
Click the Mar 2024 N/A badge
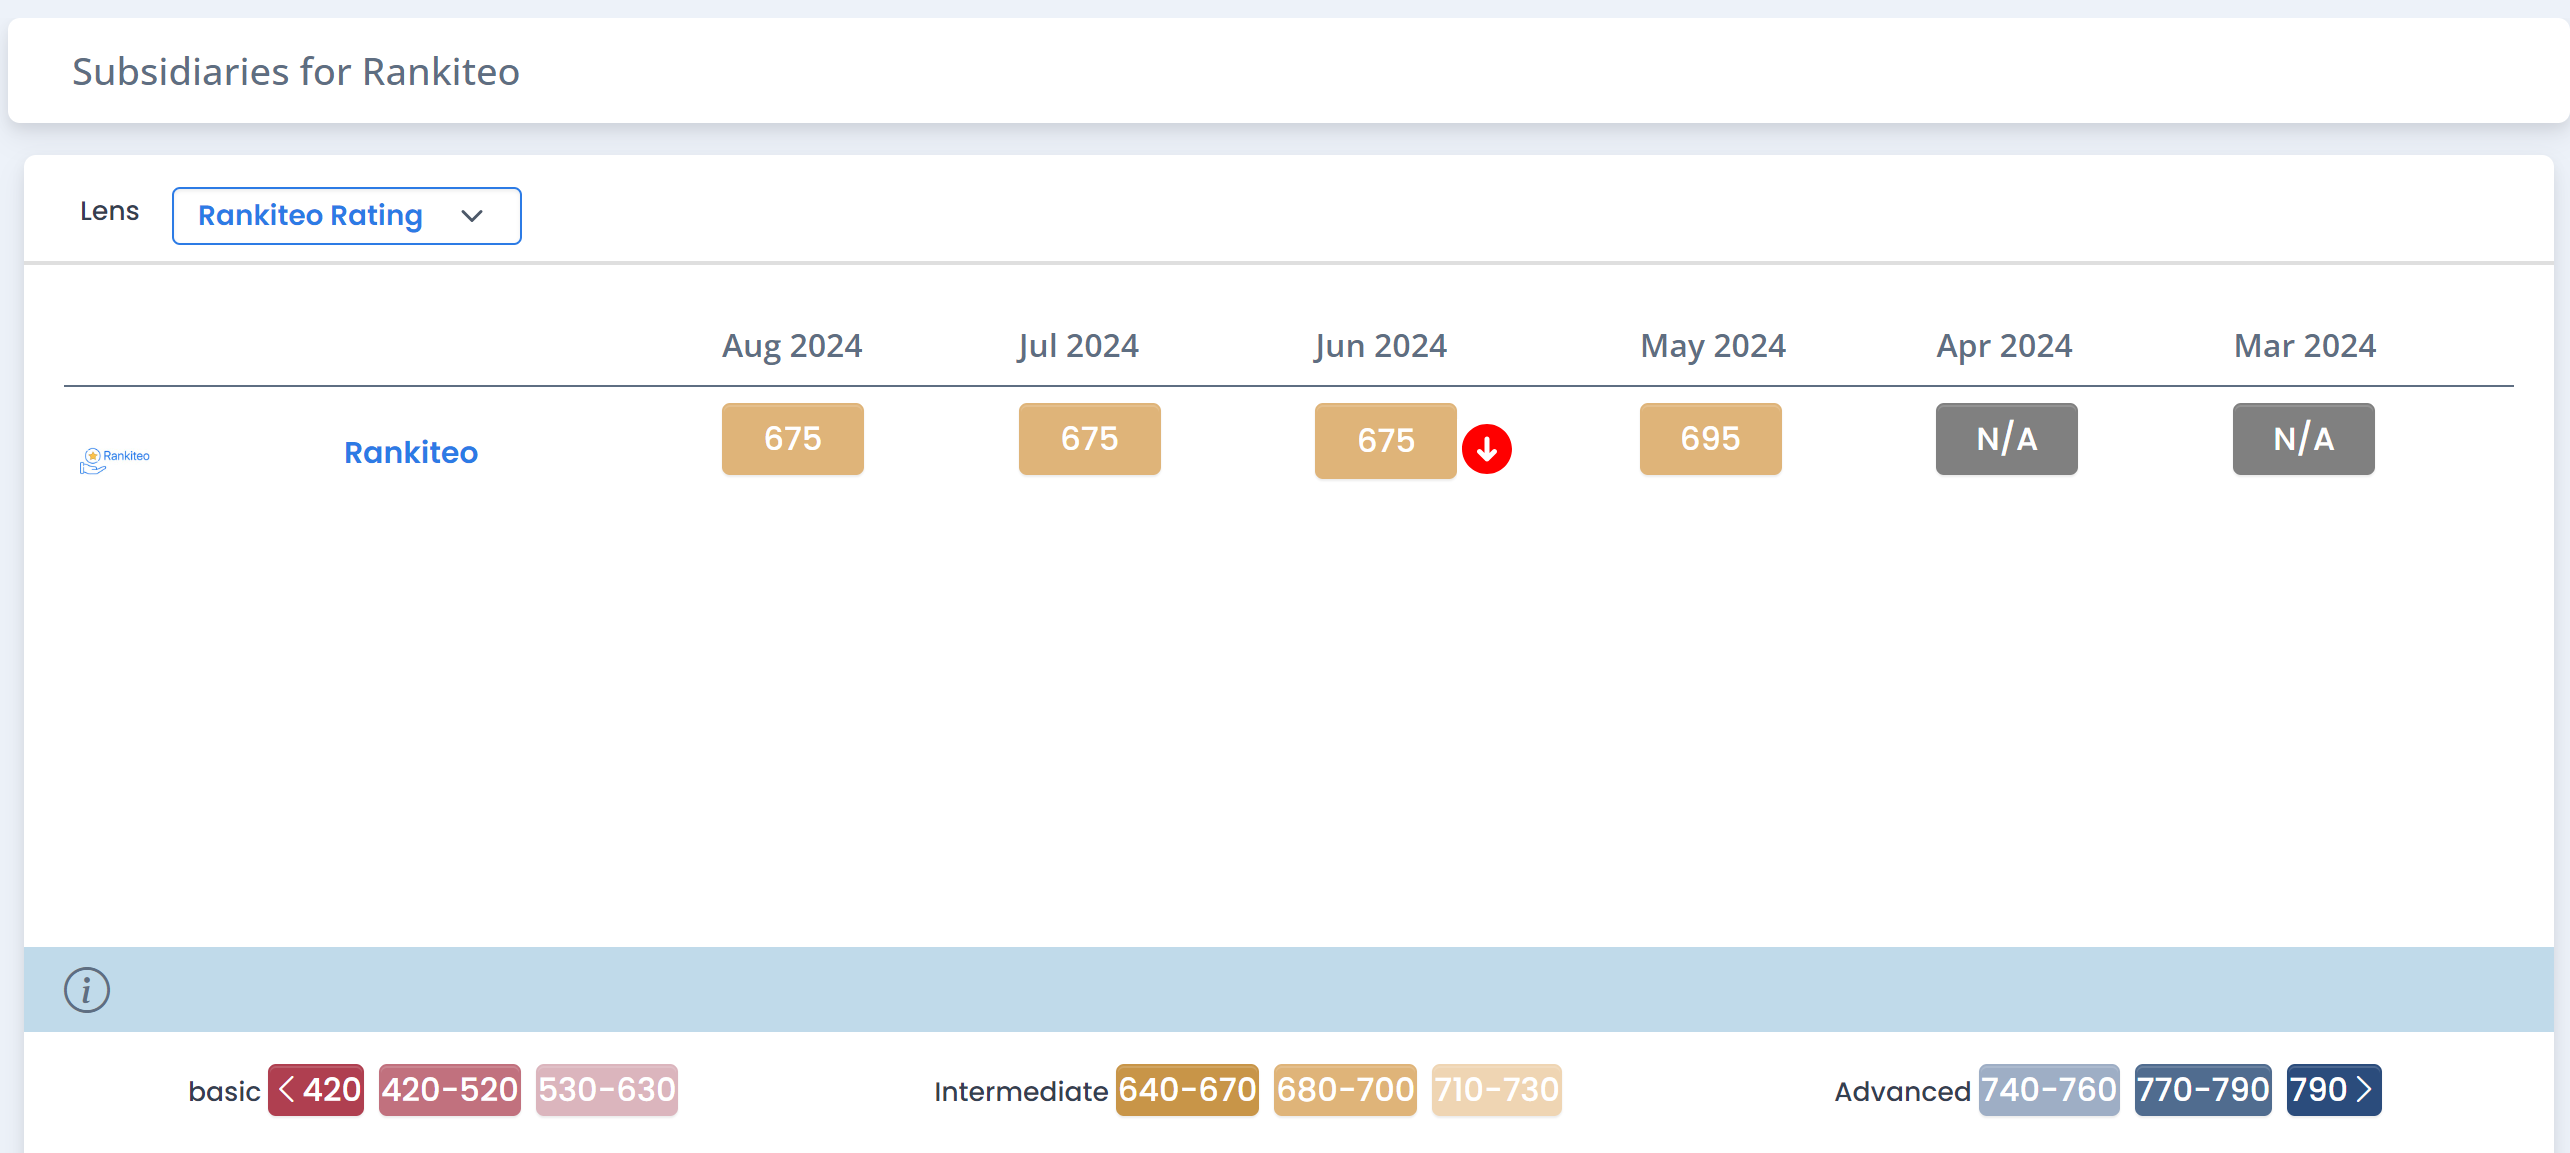point(2303,439)
